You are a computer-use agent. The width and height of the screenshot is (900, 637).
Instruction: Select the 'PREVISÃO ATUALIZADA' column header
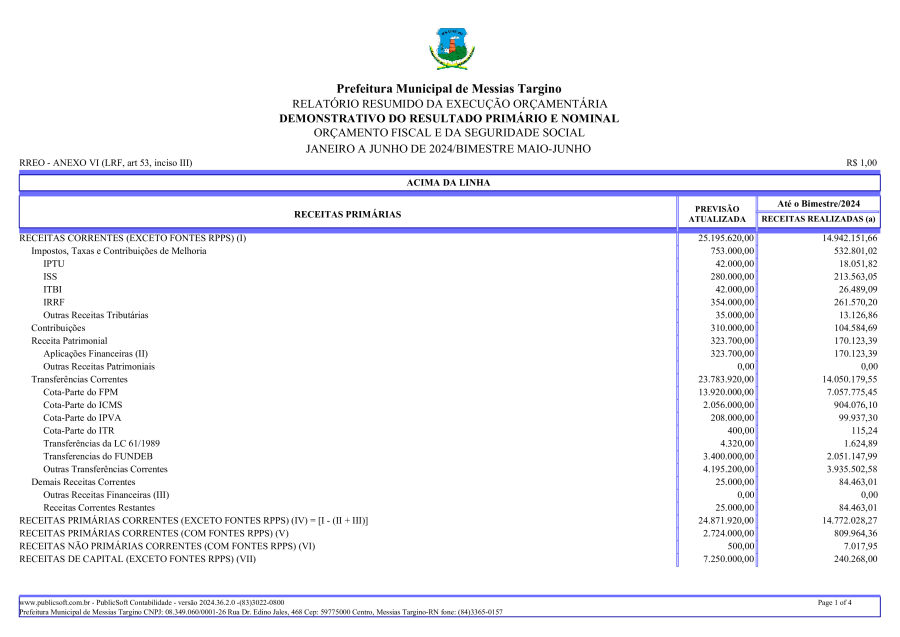tap(716, 213)
